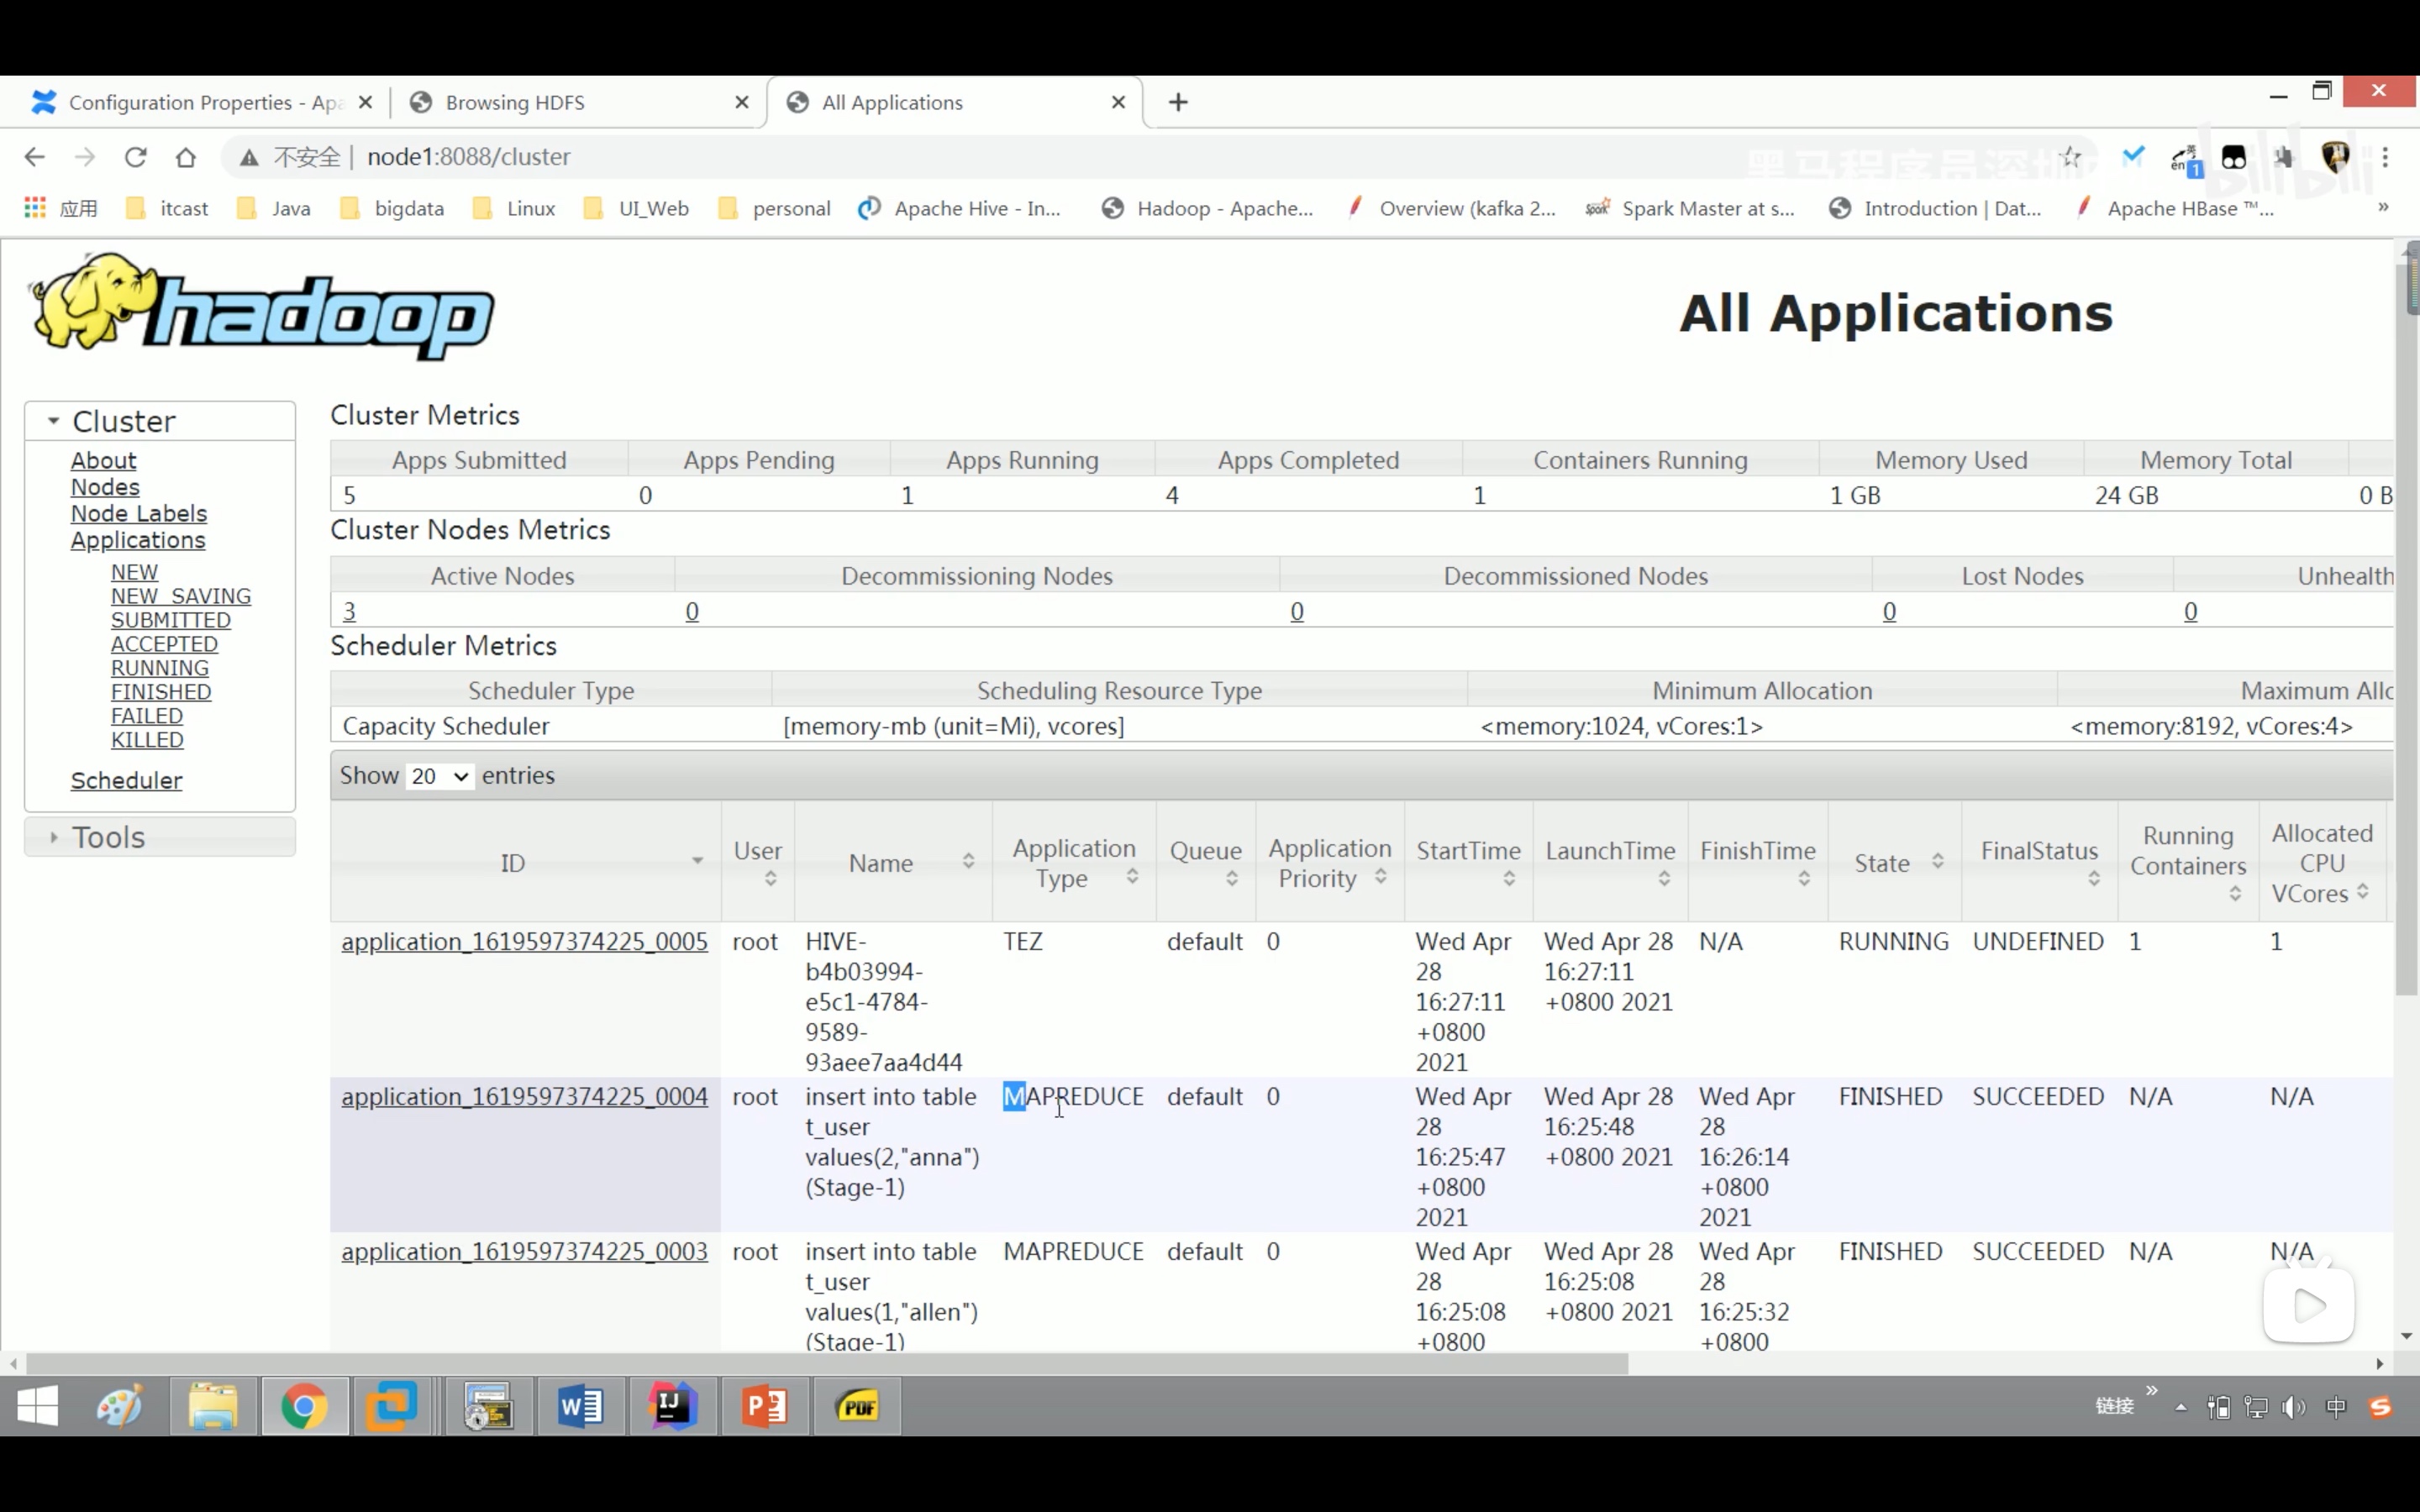This screenshot has height=1512, width=2420.
Task: Open the Scheduler link
Action: [x=126, y=781]
